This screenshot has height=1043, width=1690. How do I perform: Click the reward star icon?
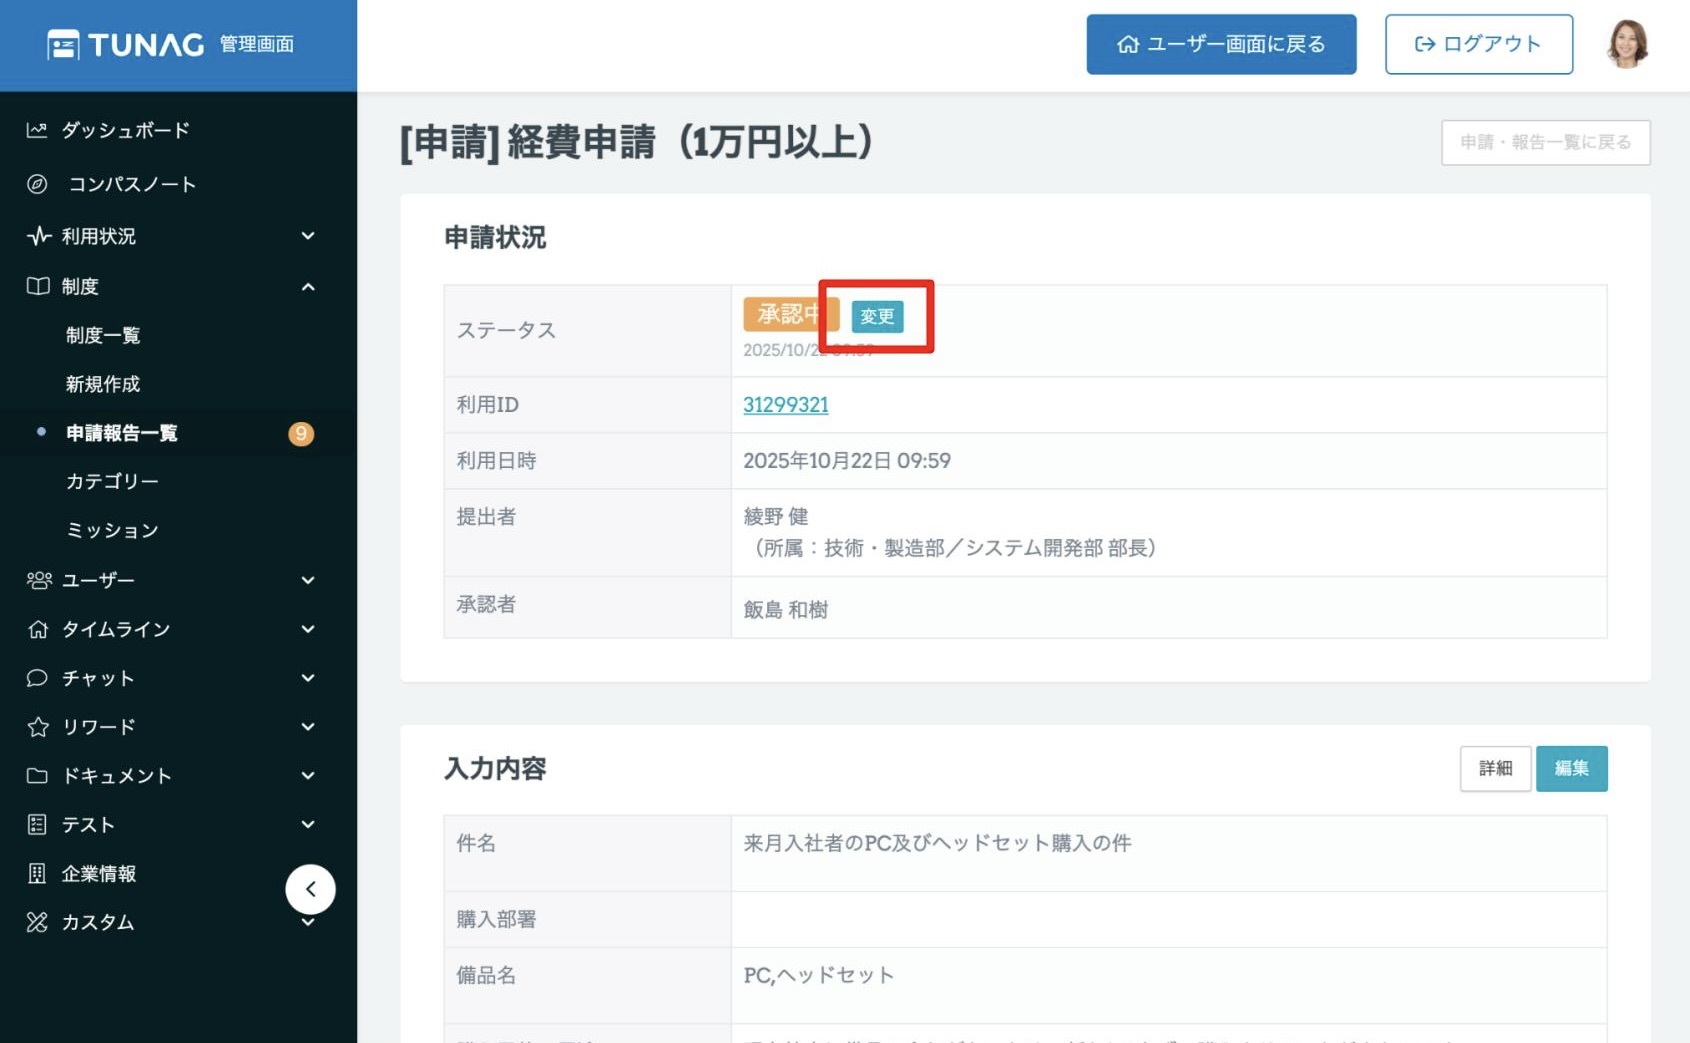(37, 727)
